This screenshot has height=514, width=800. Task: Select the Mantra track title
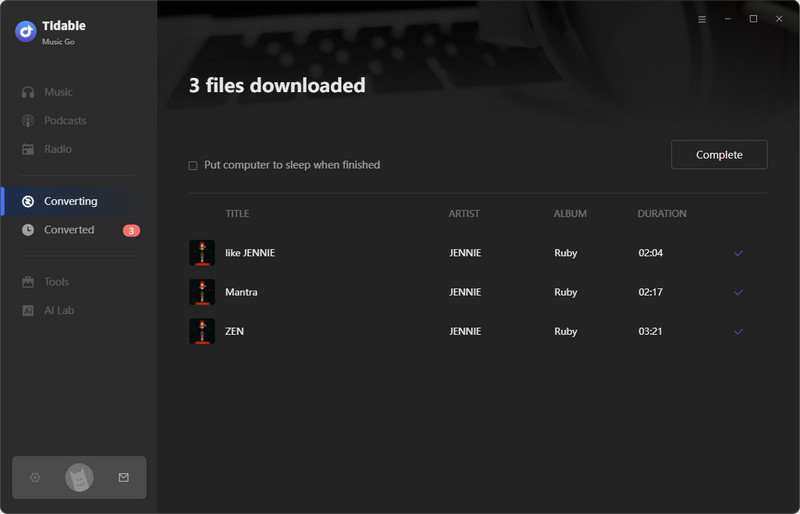pyautogui.click(x=241, y=292)
